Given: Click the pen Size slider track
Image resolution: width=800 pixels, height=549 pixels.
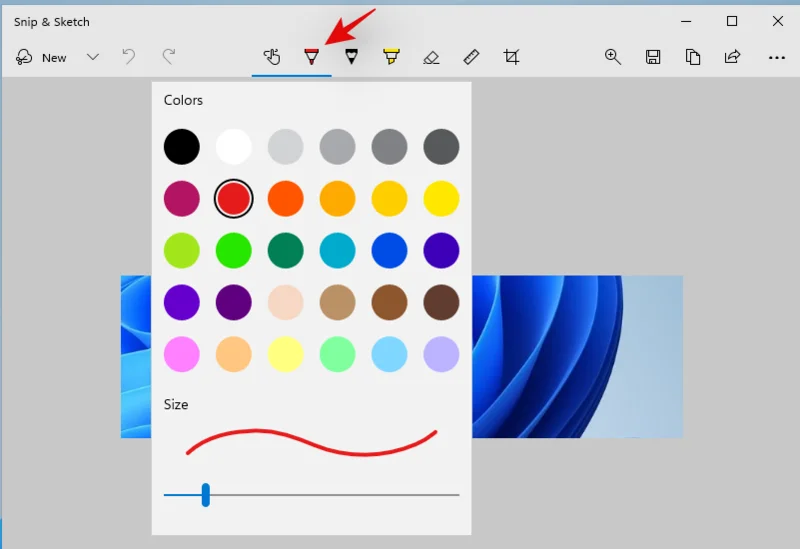Looking at the screenshot, I should 311,495.
